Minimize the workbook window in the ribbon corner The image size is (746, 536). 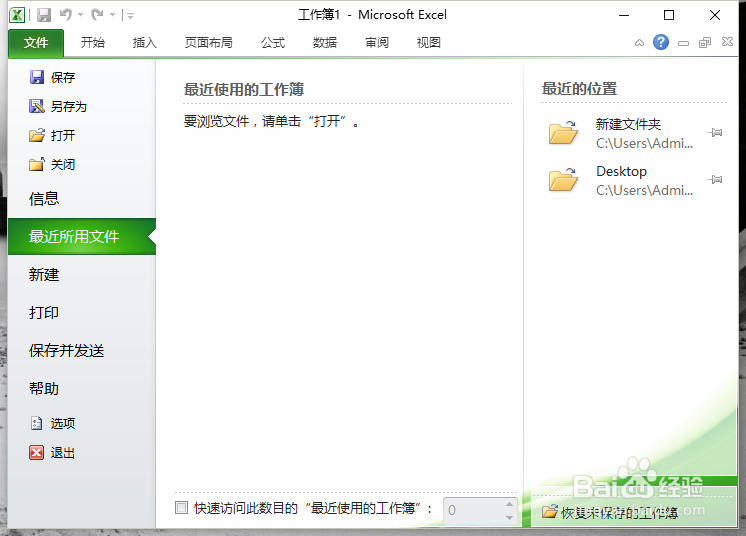684,43
